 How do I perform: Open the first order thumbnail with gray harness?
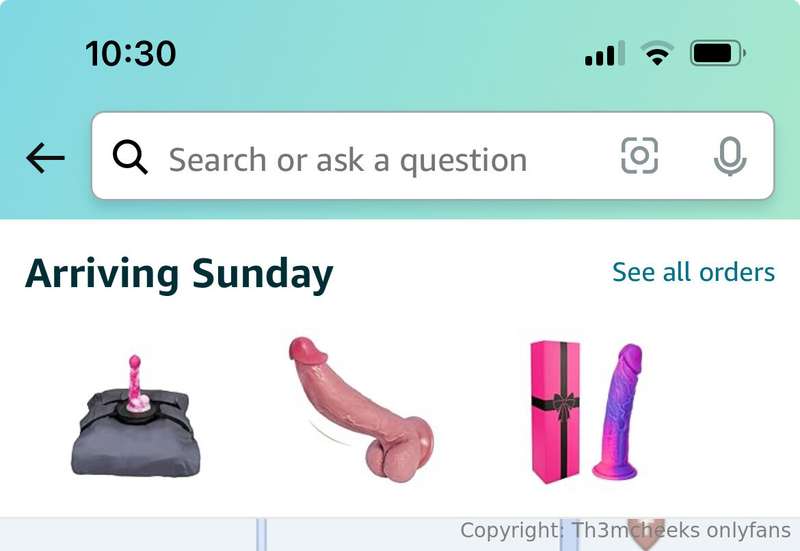[x=136, y=416]
